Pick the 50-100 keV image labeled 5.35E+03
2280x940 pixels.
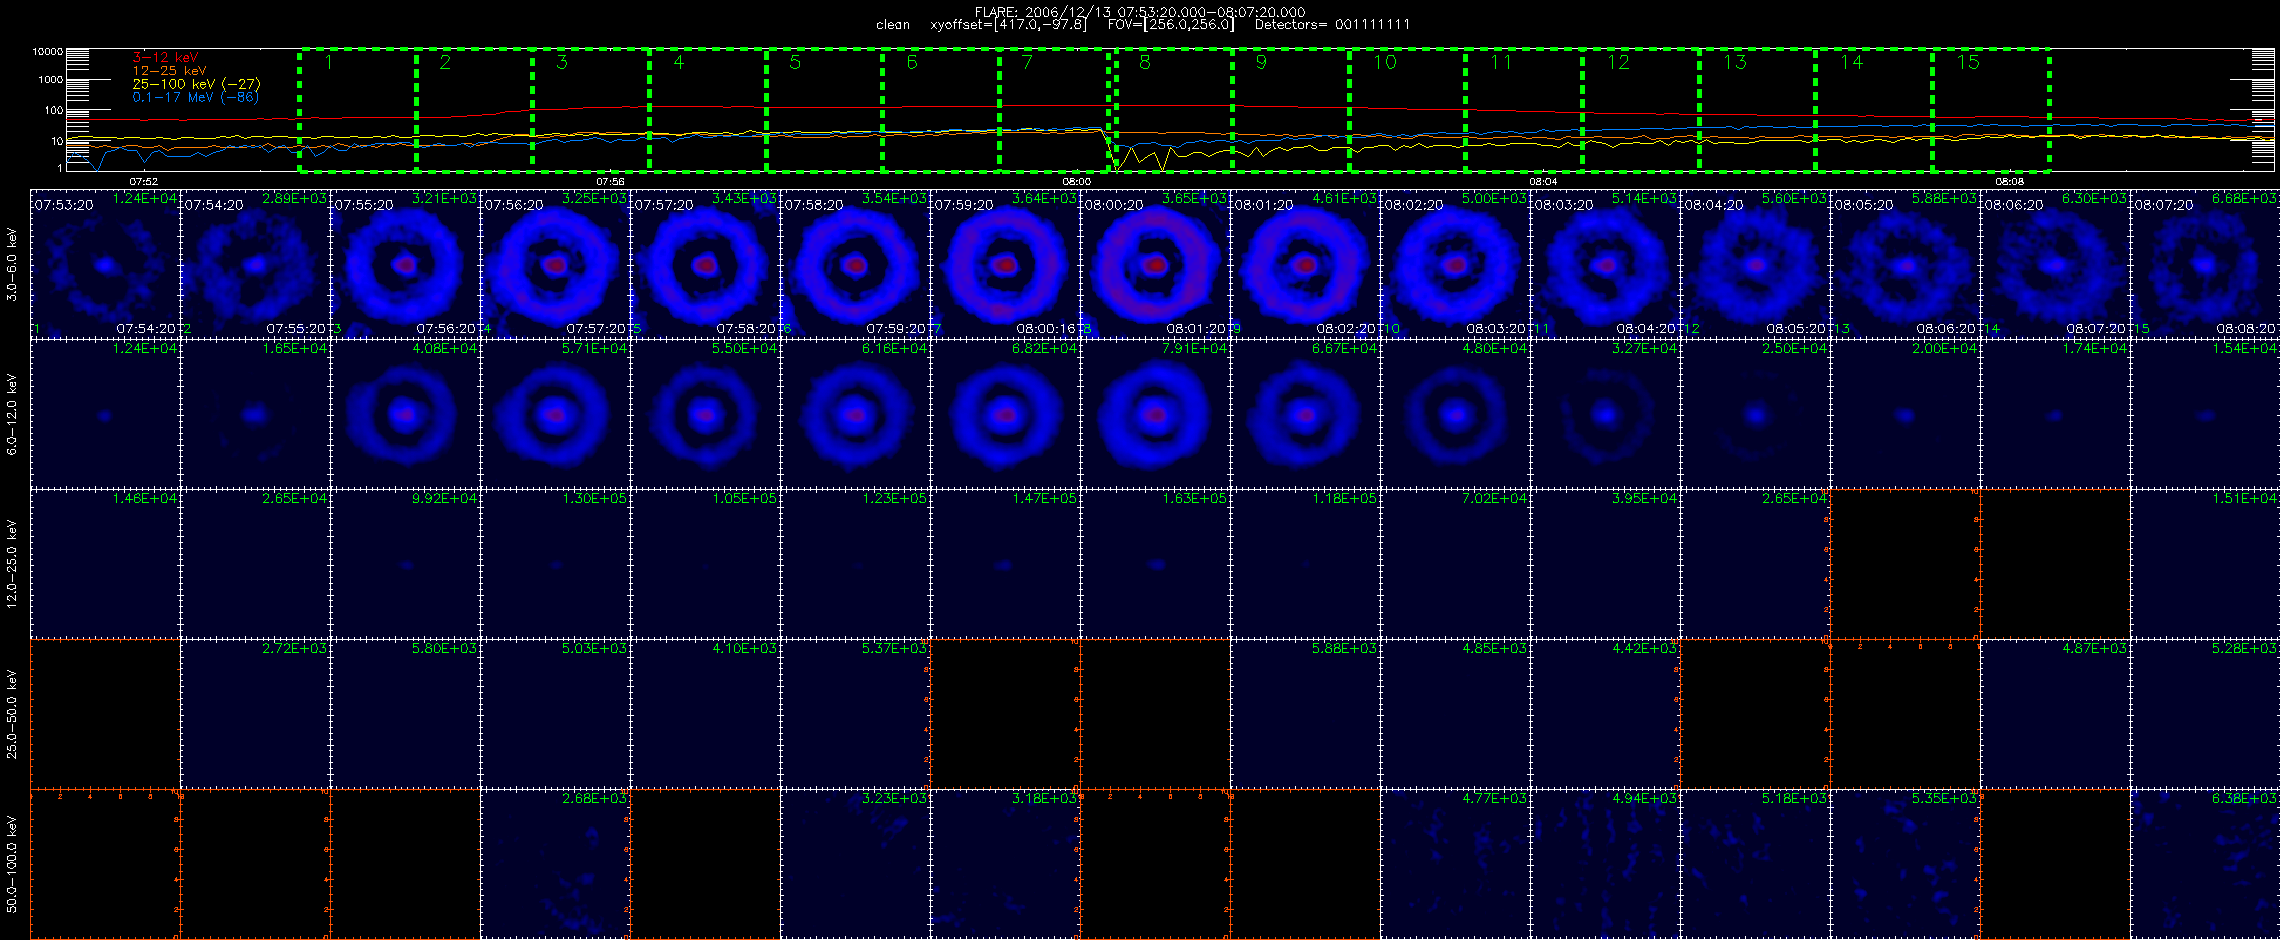1905,864
